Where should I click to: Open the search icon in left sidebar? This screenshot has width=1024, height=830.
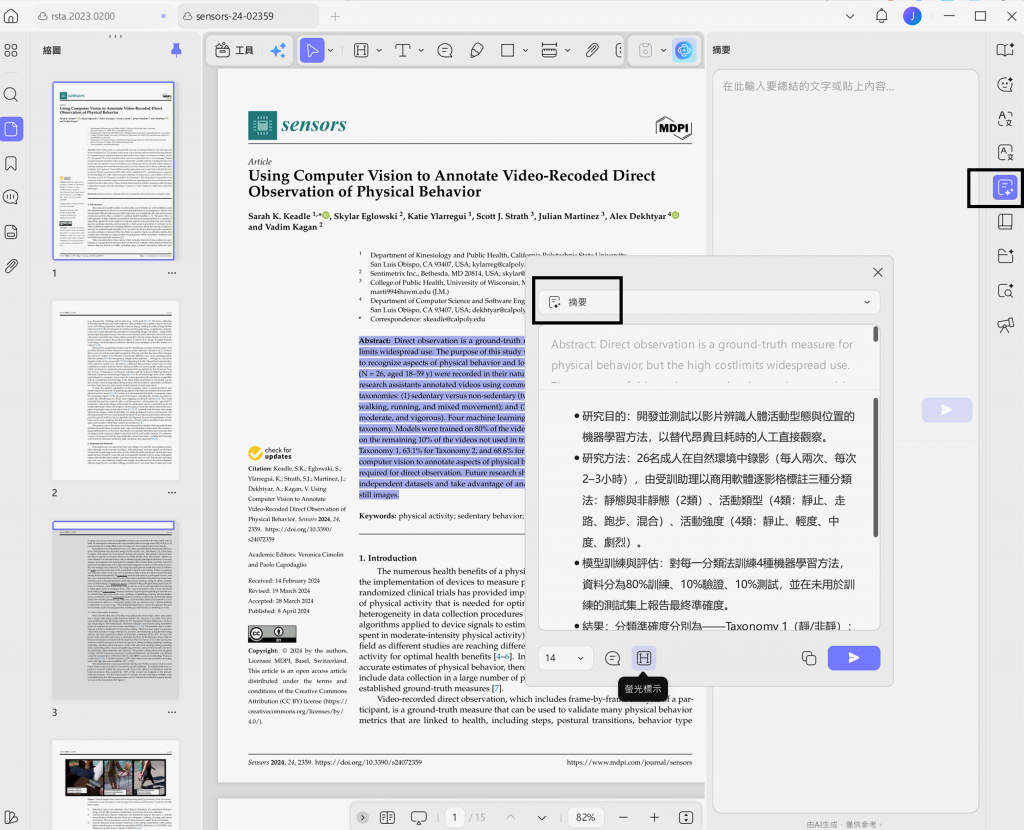[11, 95]
